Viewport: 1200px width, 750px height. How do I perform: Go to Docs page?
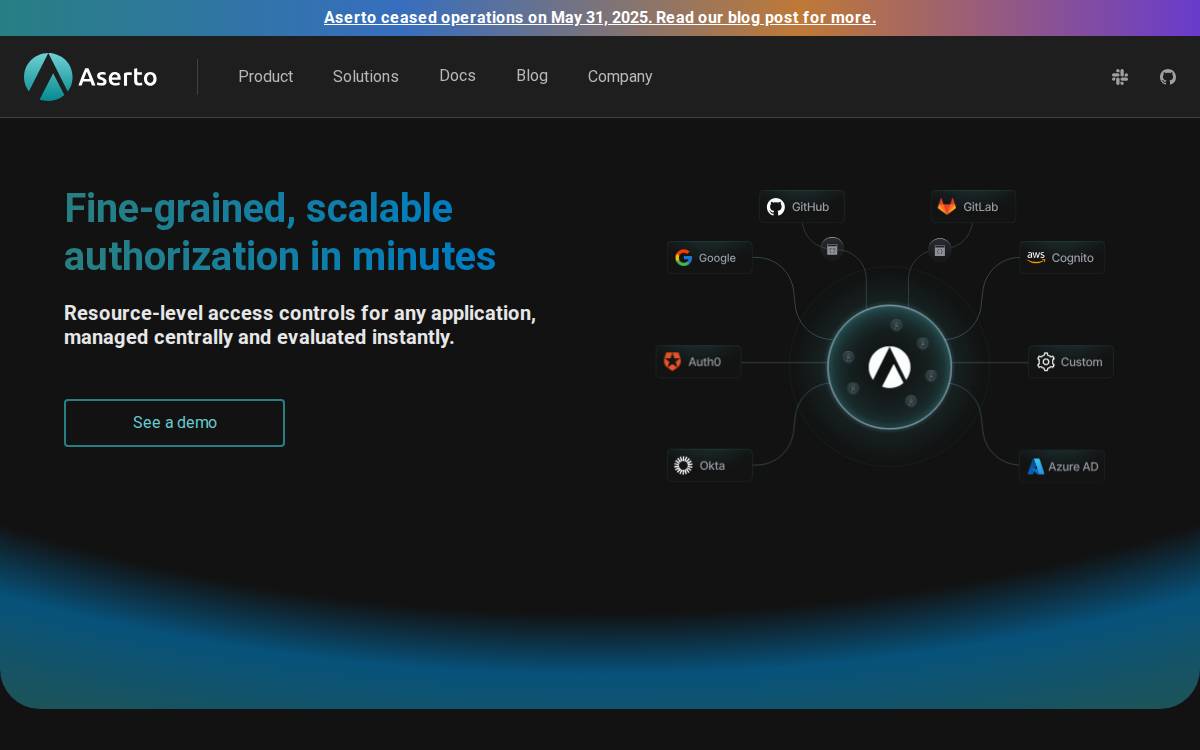(457, 76)
